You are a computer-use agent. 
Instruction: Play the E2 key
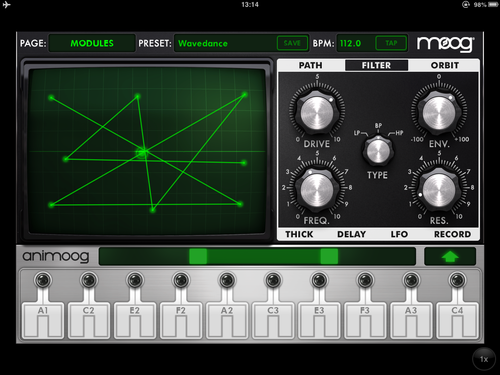[135, 320]
